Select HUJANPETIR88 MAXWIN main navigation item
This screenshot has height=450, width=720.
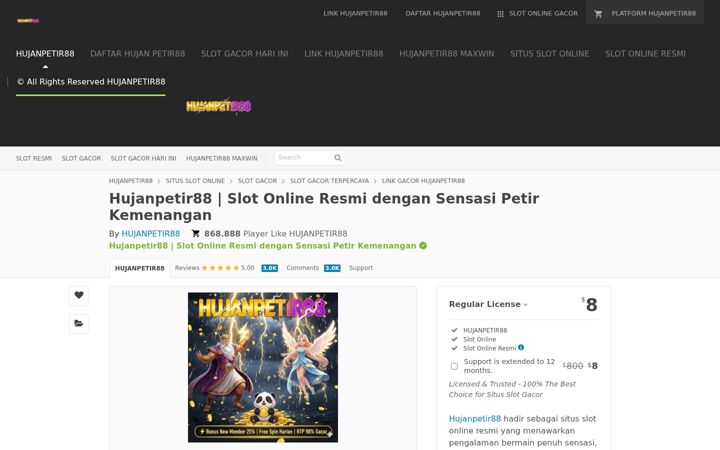pos(447,54)
